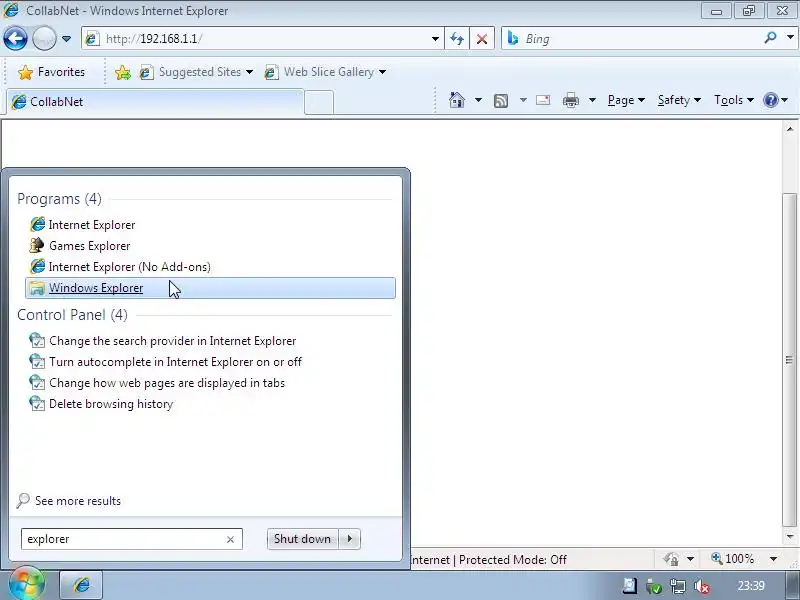The image size is (800, 600).
Task: Expand the Feeds dropdown arrow
Action: coord(523,100)
